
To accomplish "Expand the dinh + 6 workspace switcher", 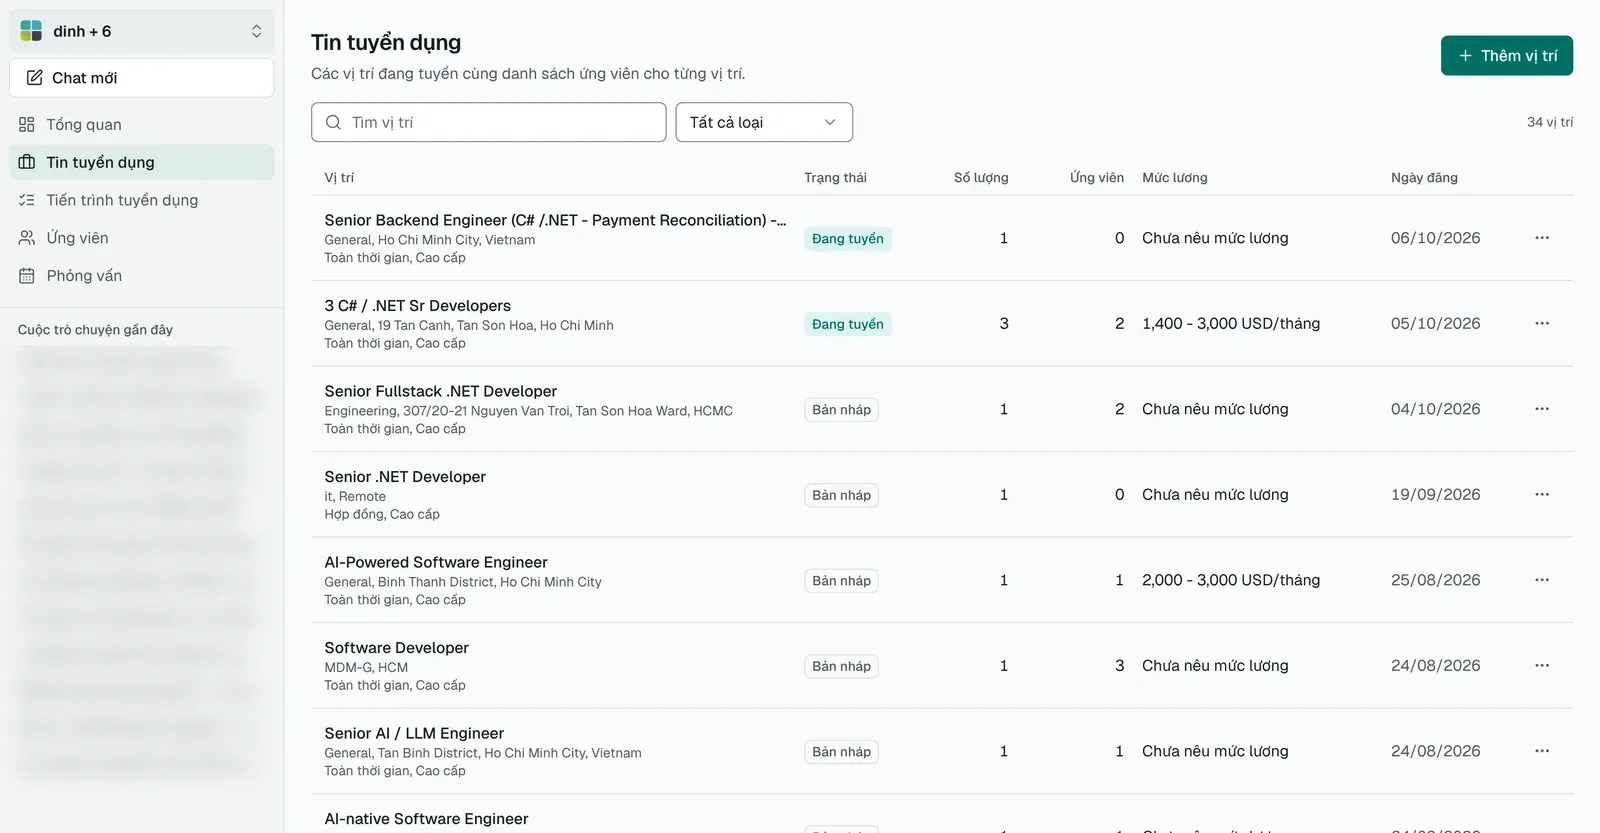I will click(141, 31).
